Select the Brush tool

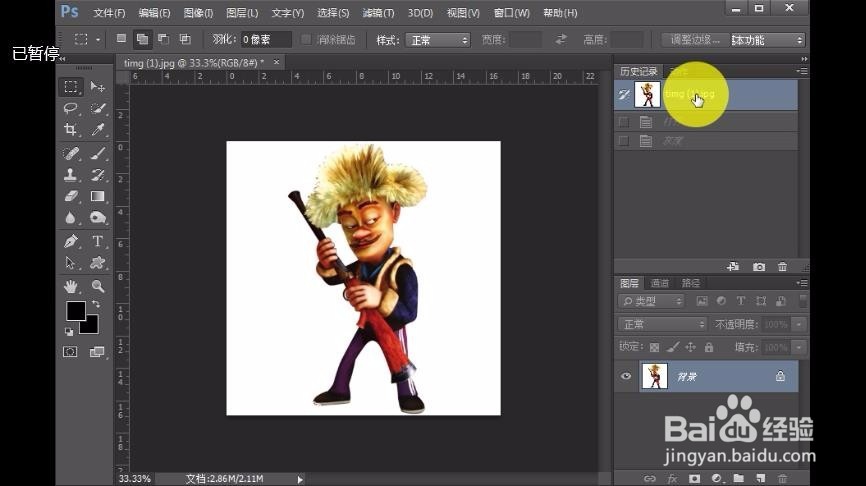click(x=98, y=153)
